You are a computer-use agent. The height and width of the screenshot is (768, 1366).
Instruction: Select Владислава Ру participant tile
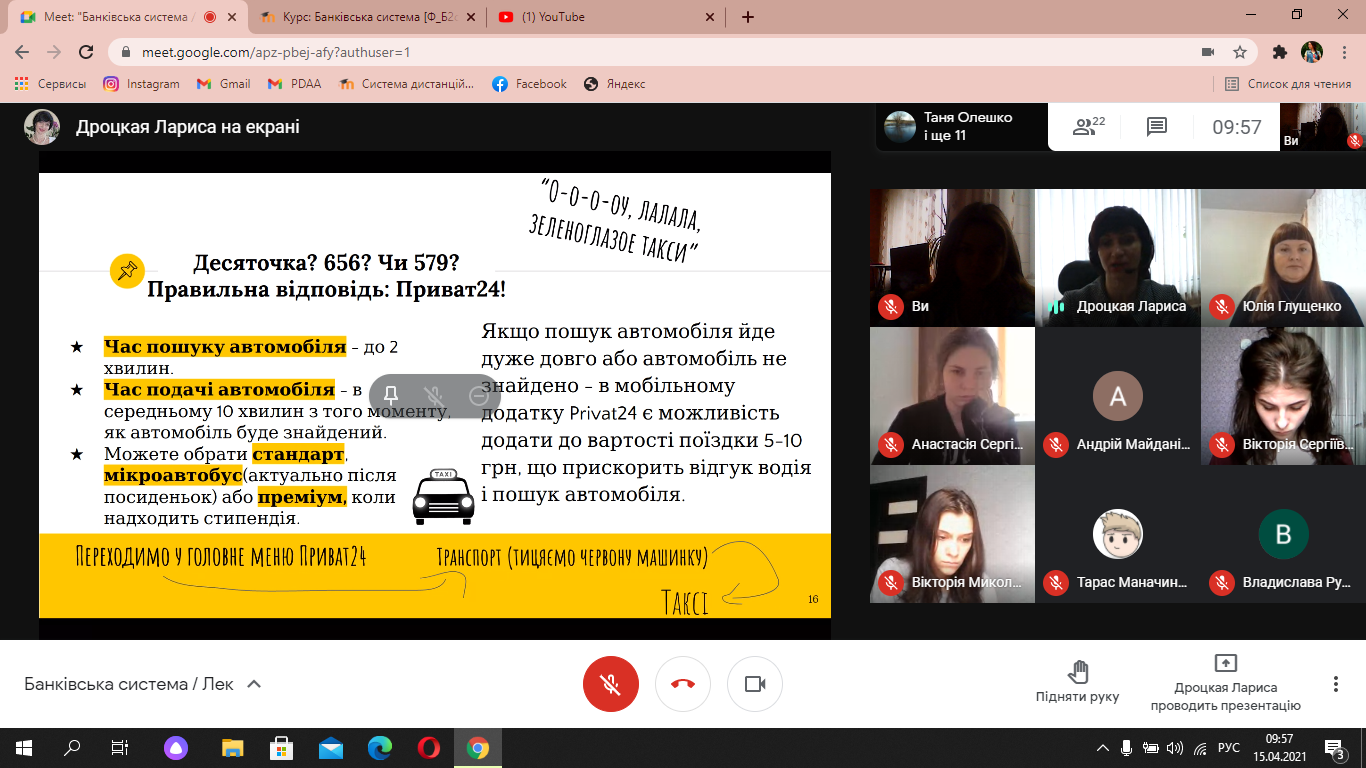(x=1283, y=534)
